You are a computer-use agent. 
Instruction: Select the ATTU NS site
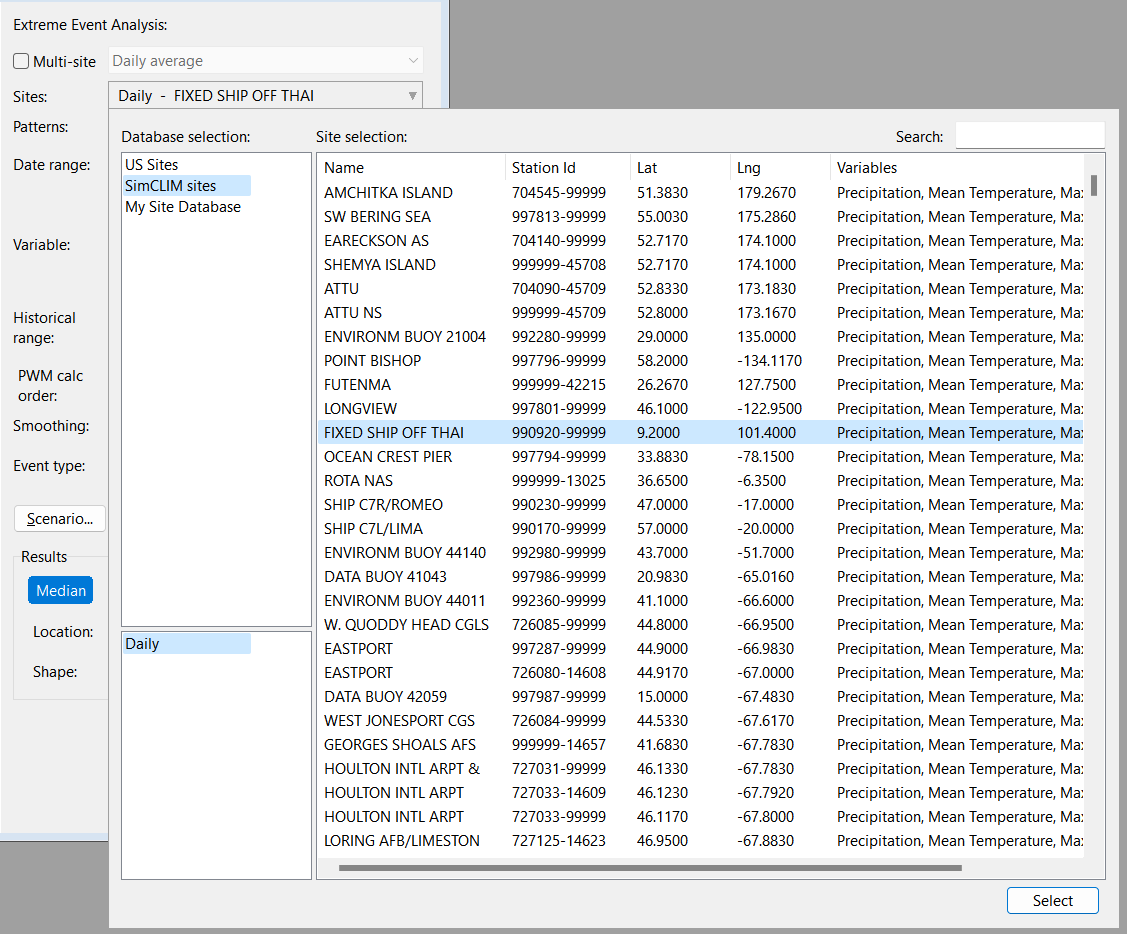701,313
